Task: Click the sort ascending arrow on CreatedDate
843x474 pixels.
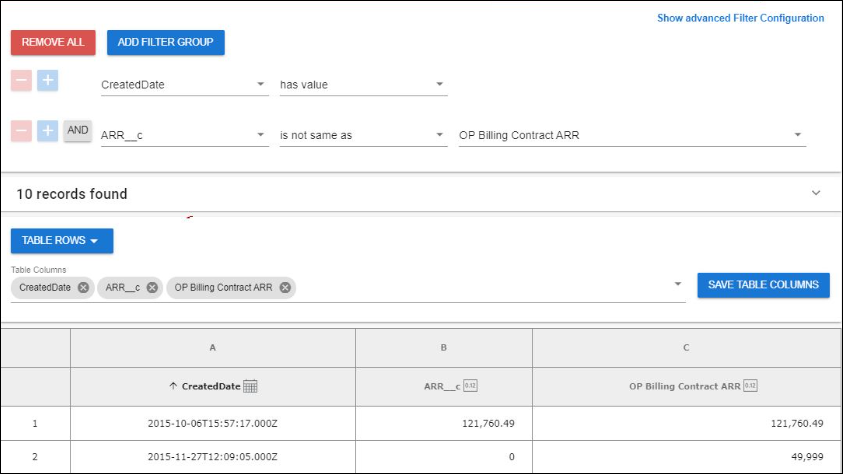Action: [173, 386]
